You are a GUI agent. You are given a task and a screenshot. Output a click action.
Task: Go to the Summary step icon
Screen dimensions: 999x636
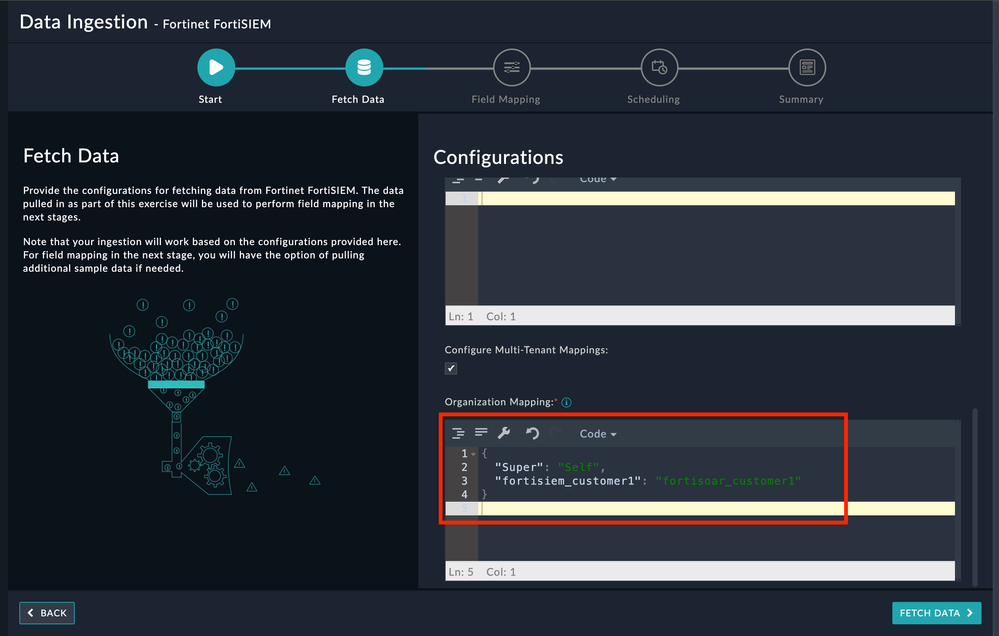click(807, 68)
